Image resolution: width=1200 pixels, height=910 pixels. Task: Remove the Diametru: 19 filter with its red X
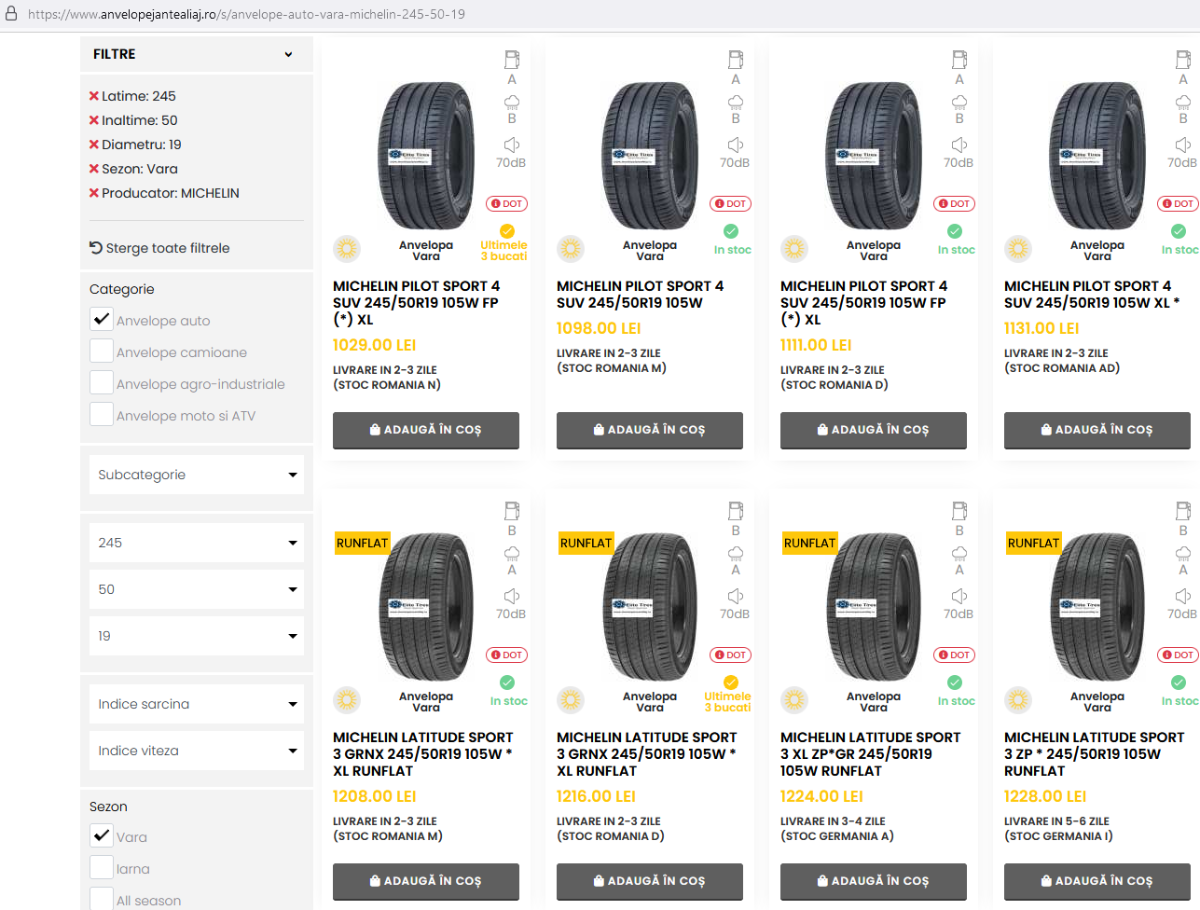click(94, 145)
